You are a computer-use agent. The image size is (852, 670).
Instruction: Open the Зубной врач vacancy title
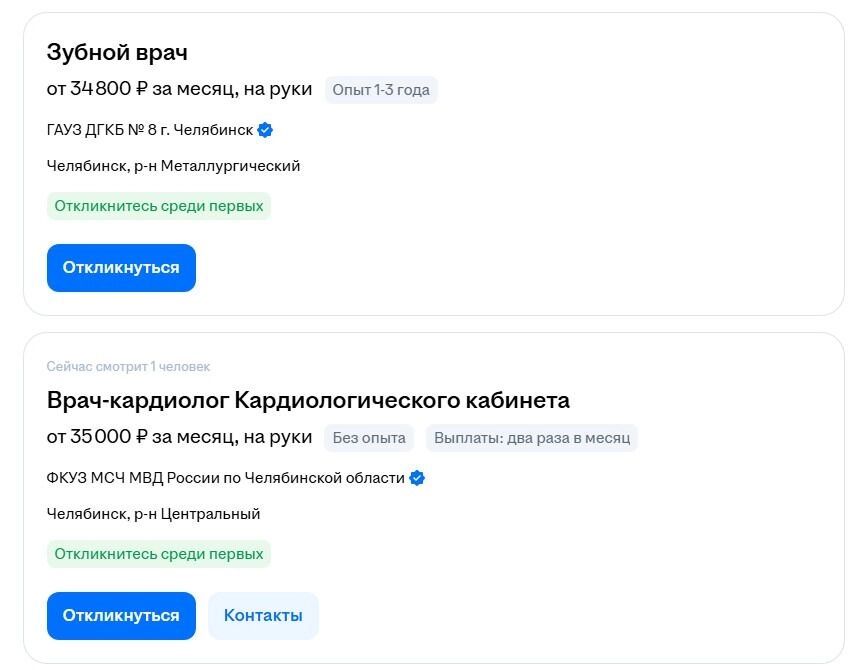[x=117, y=52]
